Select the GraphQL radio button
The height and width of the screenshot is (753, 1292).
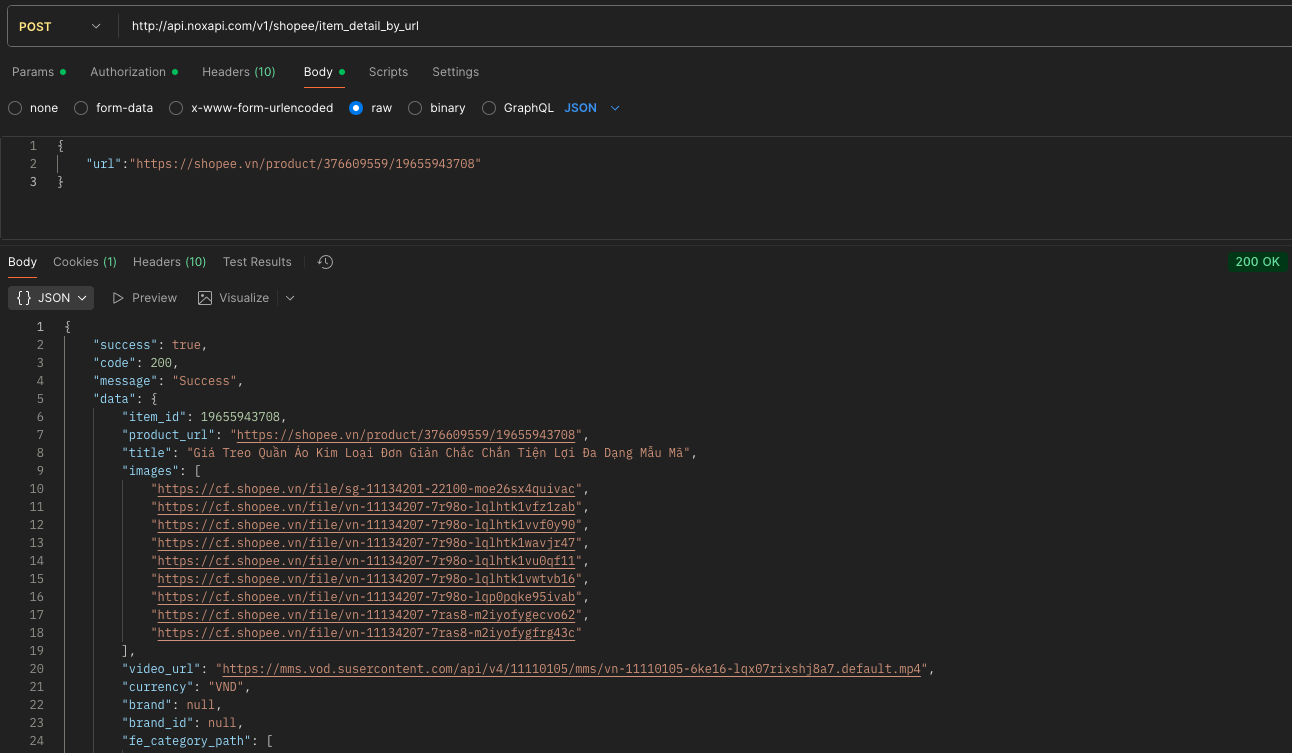[489, 108]
